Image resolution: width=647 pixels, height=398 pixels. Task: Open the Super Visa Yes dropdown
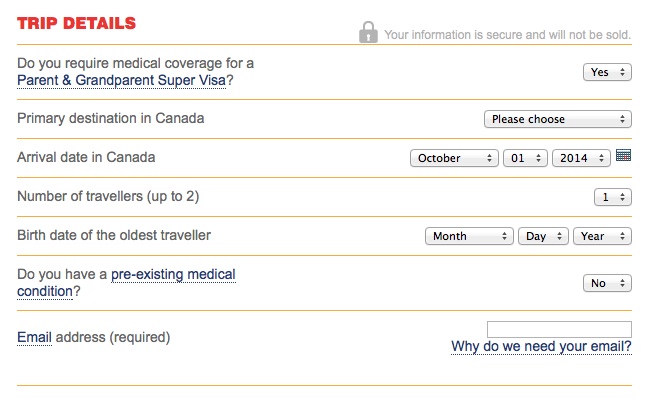[x=607, y=72]
